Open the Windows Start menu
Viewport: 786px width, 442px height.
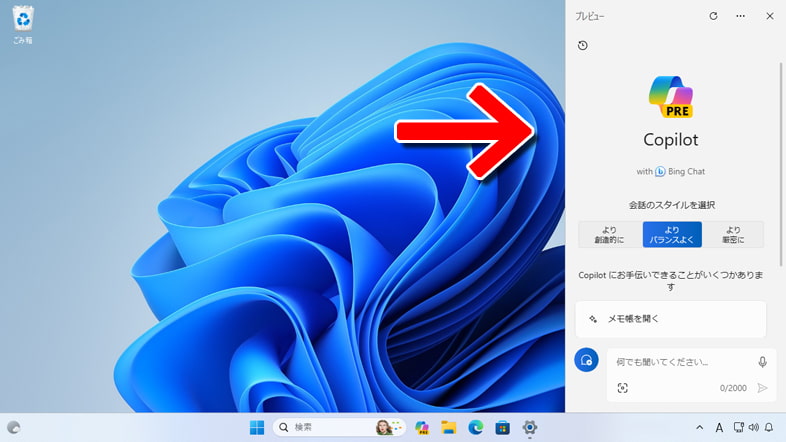[x=257, y=427]
